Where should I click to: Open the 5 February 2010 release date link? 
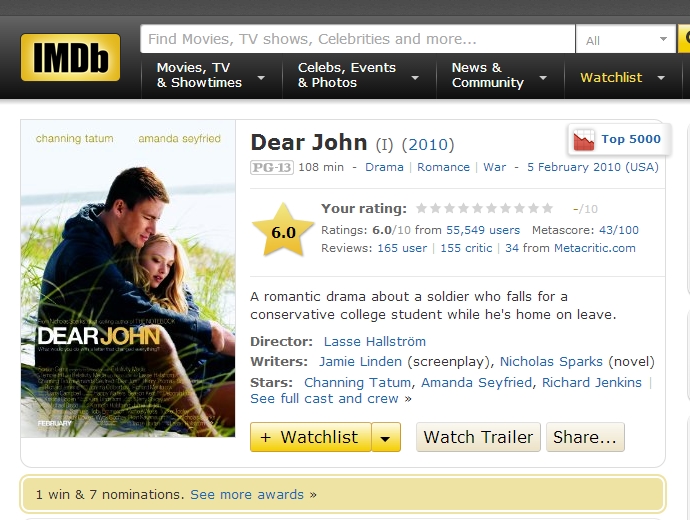[593, 167]
